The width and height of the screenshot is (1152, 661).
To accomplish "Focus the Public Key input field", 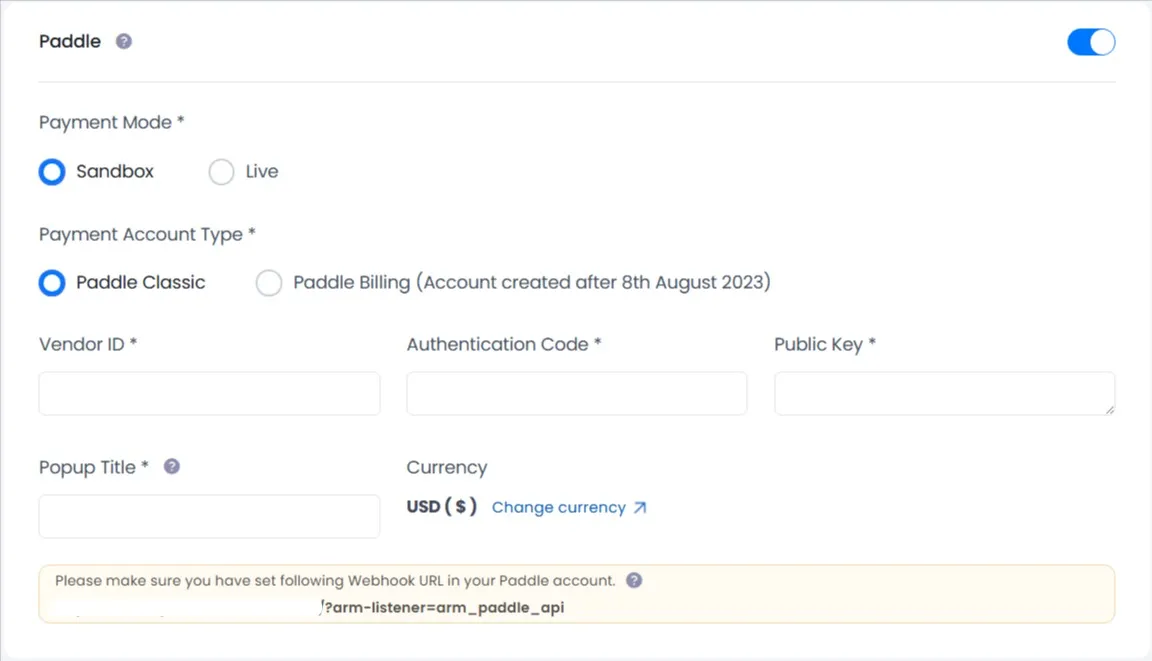I will point(944,393).
